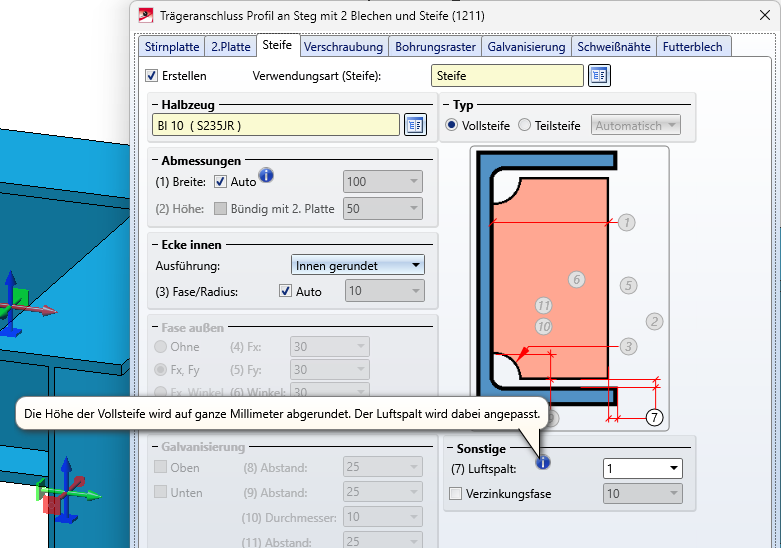Image resolution: width=781 pixels, height=548 pixels.
Task: Click diagram marker number 10
Action: click(x=543, y=327)
